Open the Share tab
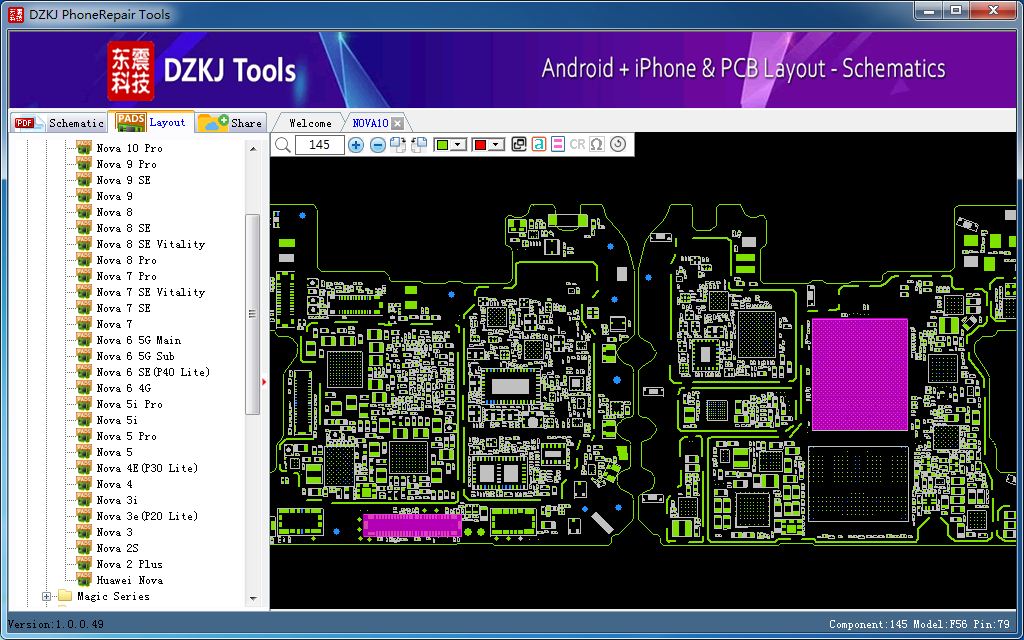This screenshot has height=640, width=1024. click(231, 123)
